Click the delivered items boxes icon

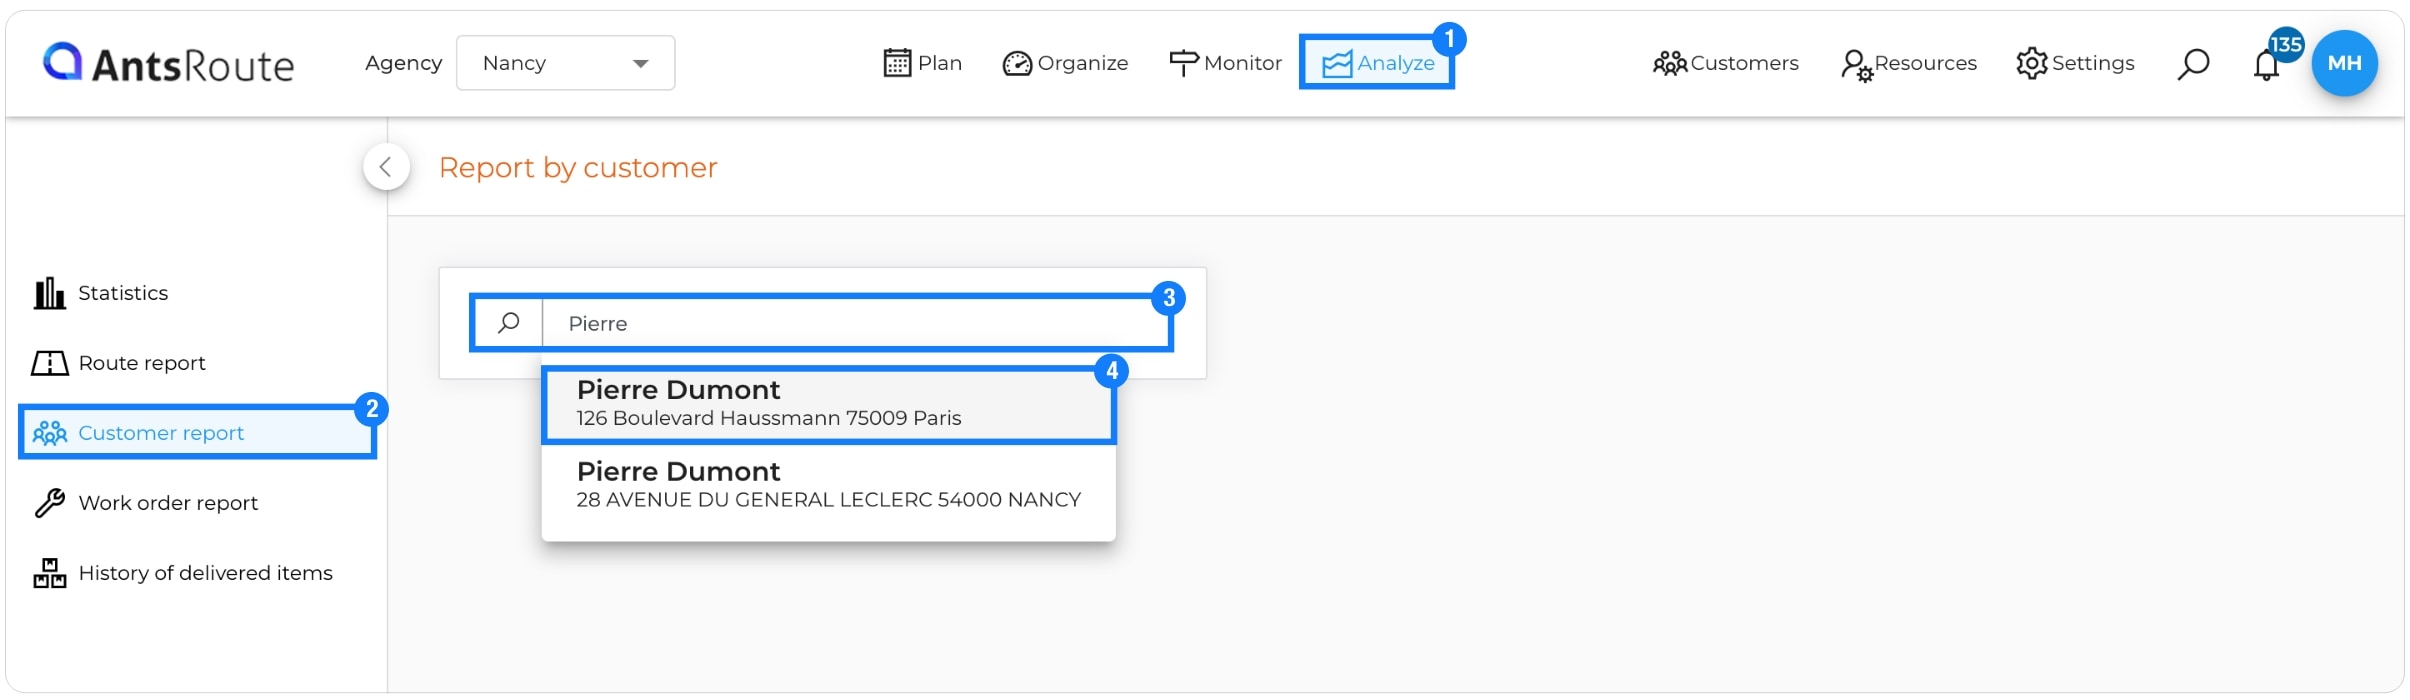pyautogui.click(x=49, y=573)
